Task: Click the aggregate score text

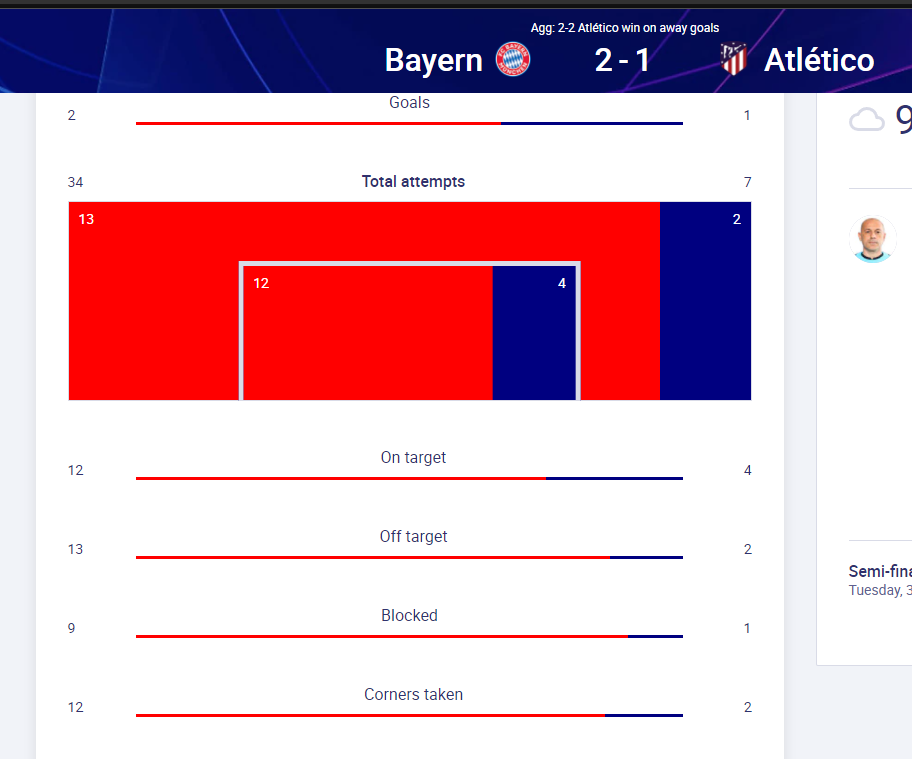Action: (x=625, y=28)
